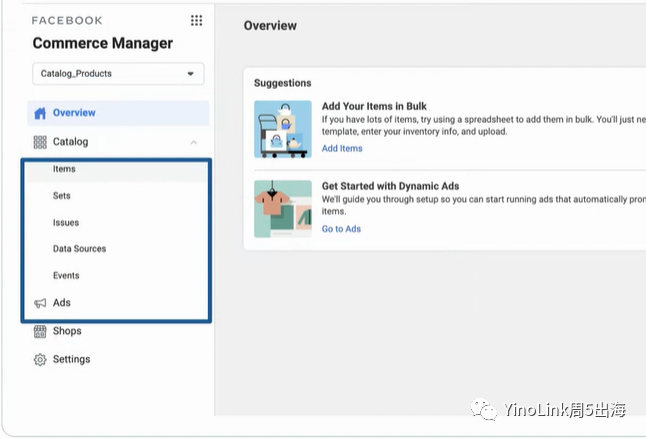The height and width of the screenshot is (439, 646).
Task: Click the Settings gear icon
Action: click(40, 360)
